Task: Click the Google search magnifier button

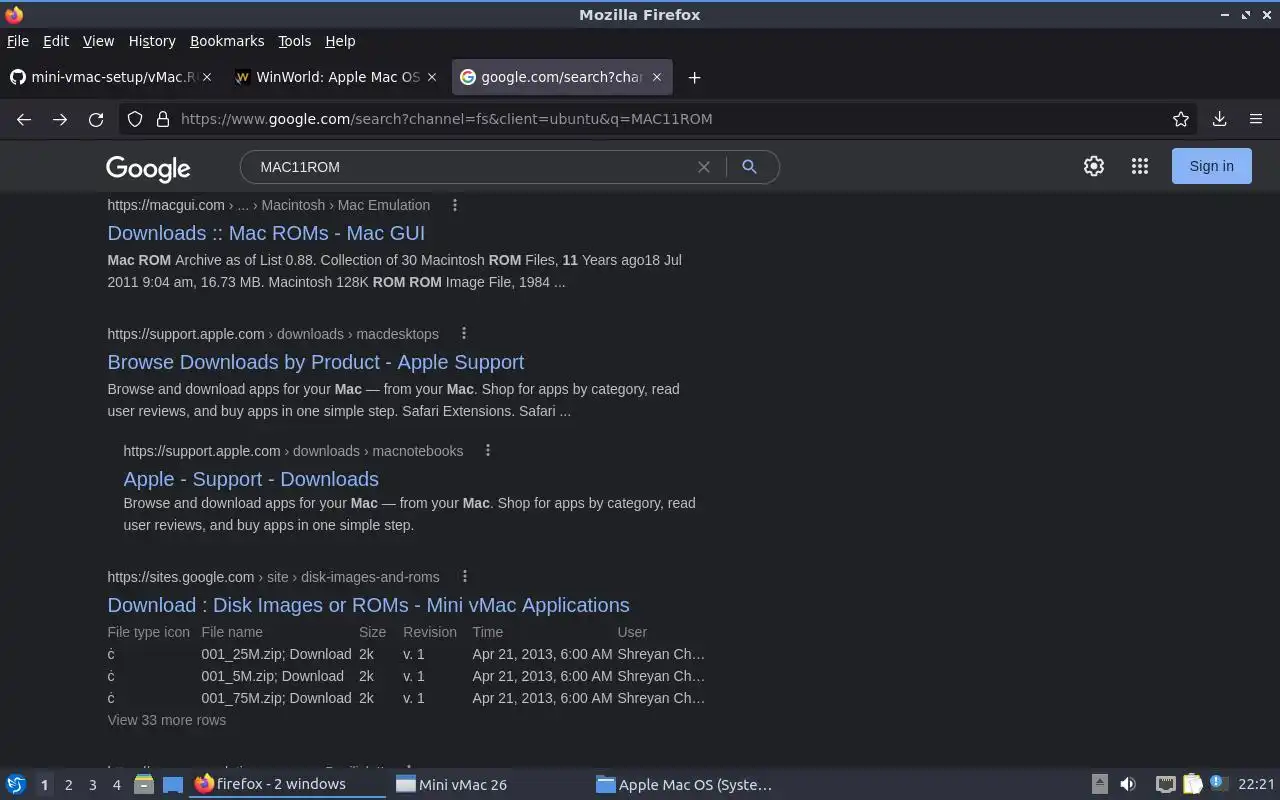Action: 749,167
